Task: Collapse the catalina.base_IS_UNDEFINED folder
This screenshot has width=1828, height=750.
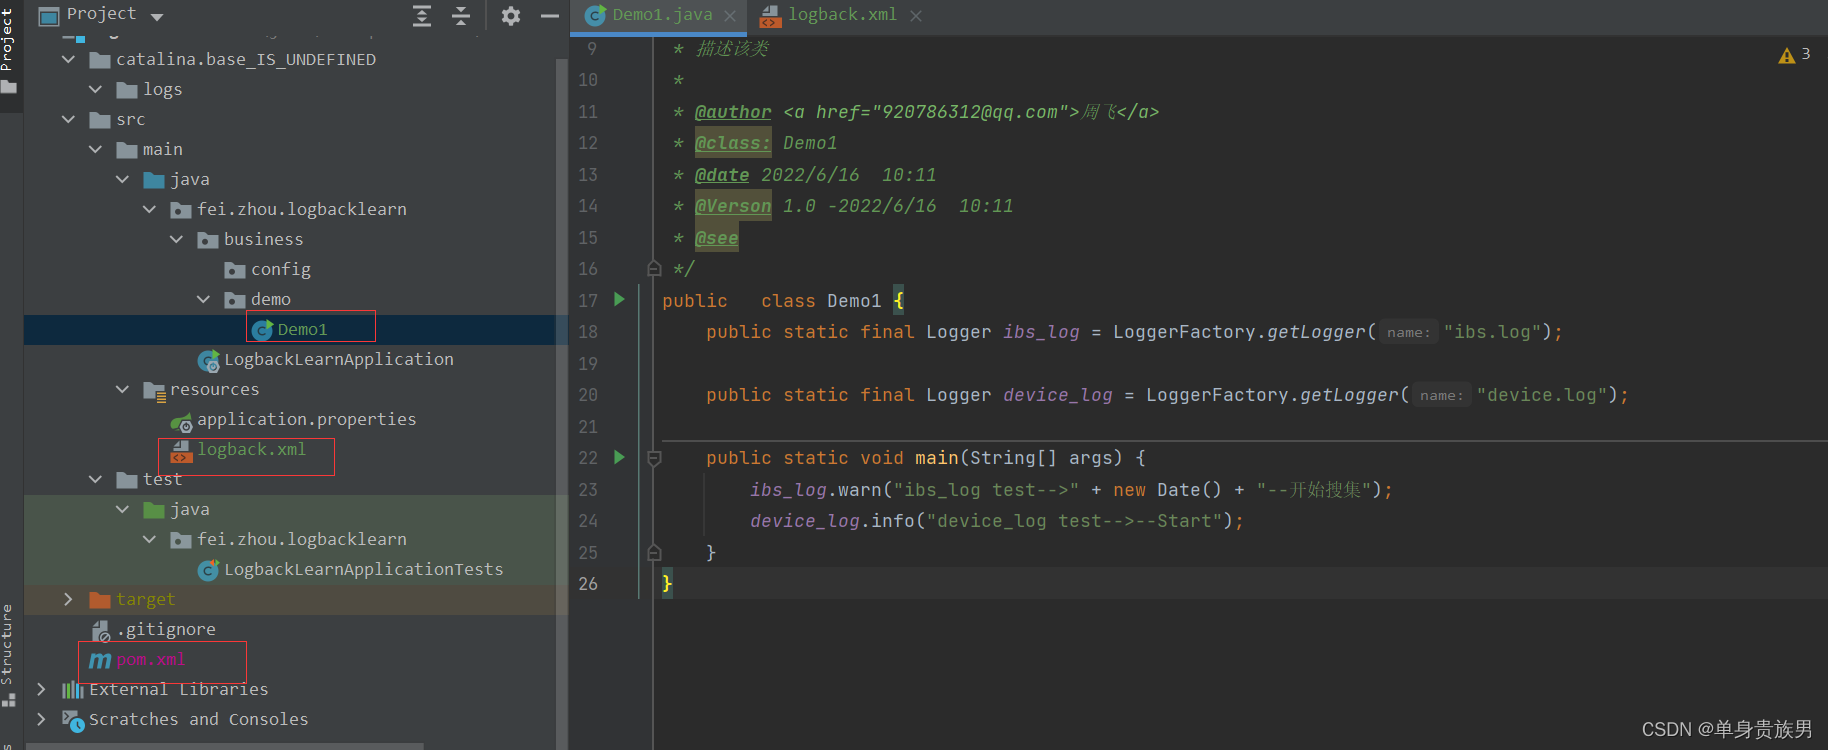Action: 68,60
